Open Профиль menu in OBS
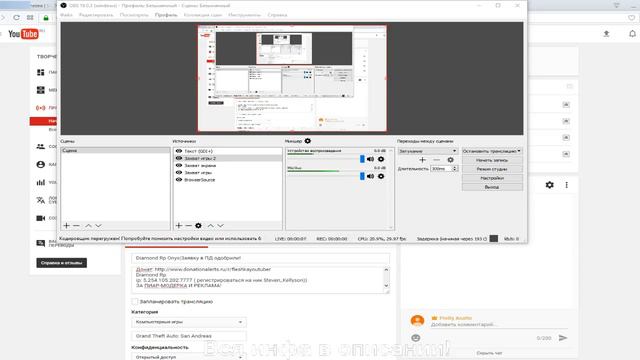Viewport: 640px width, 360px height. (166, 15)
